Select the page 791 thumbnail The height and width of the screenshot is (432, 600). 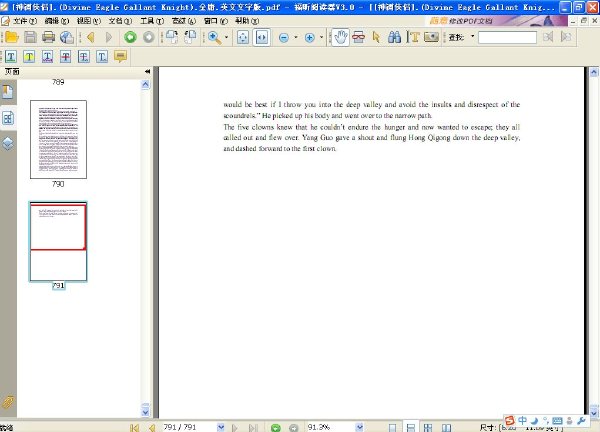[58, 242]
